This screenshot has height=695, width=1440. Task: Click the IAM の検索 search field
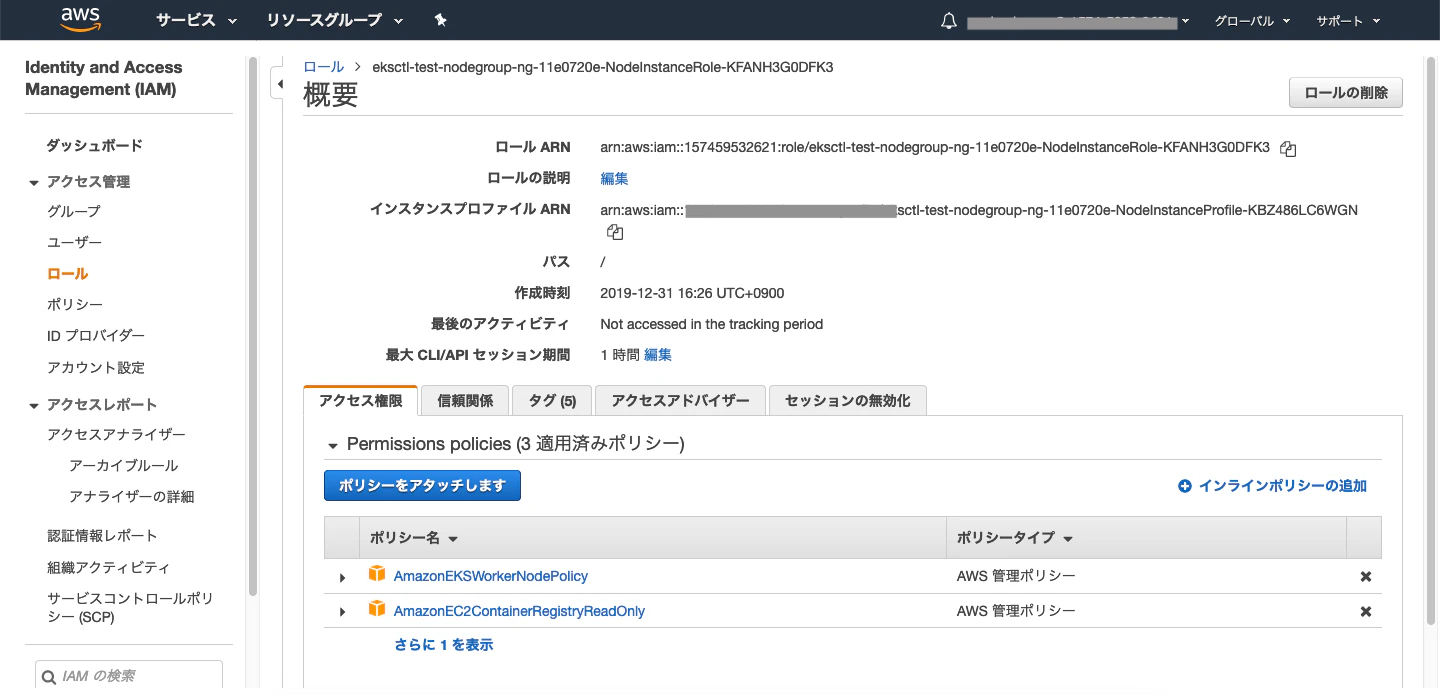[128, 675]
